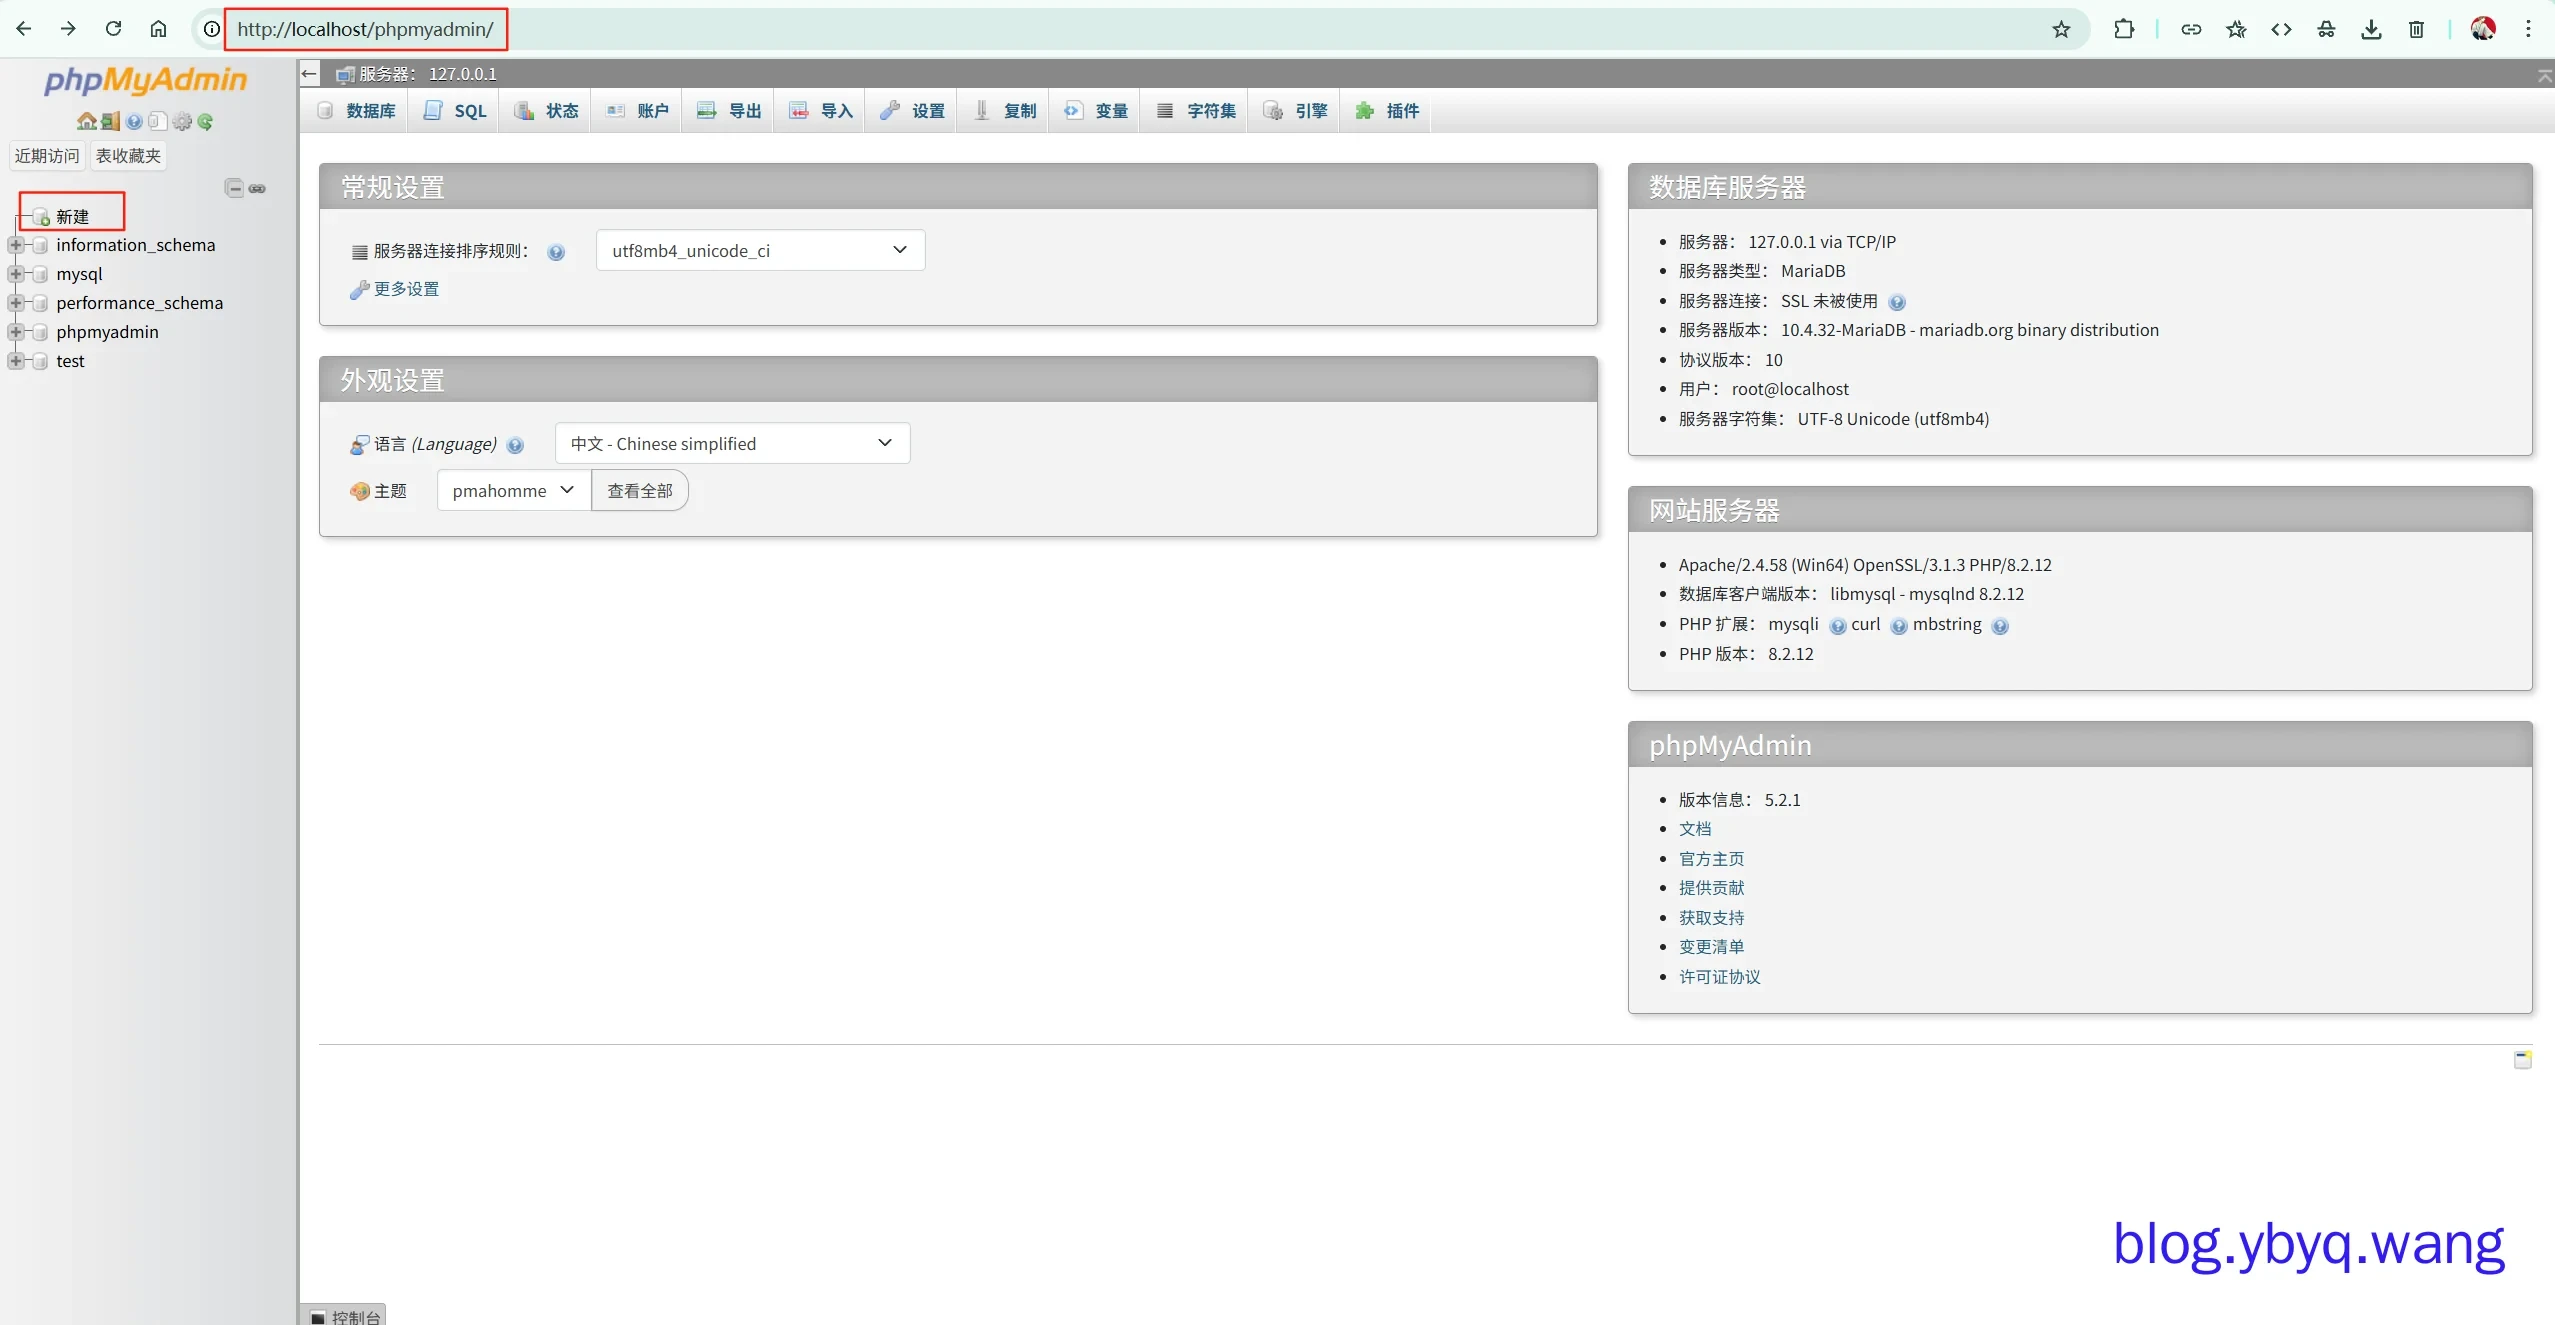Viewport: 2555px width, 1325px height.
Task: Click 更多设置 link
Action: tap(406, 289)
